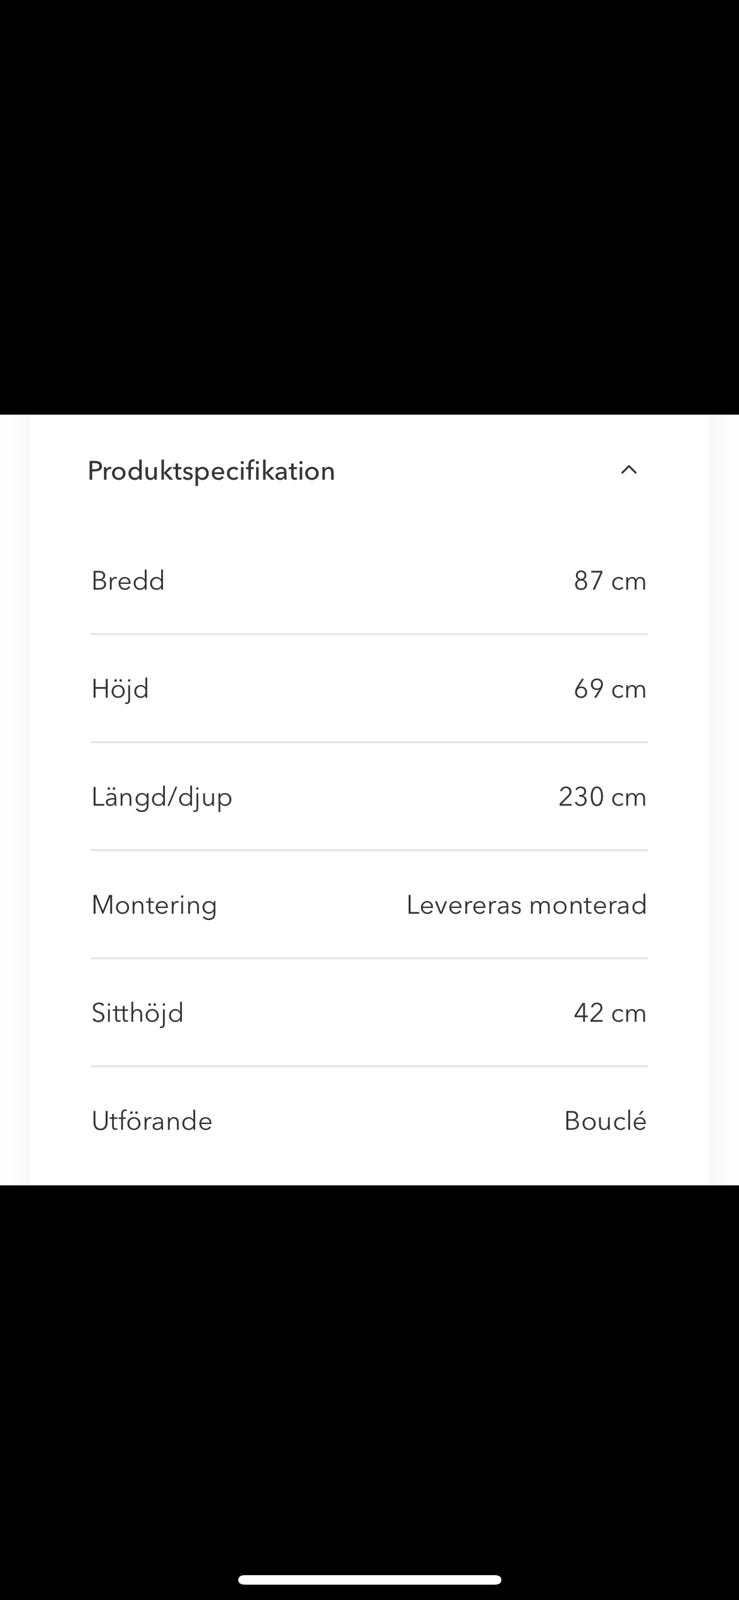Click the divider line under the Sitthöjd row
The height and width of the screenshot is (1600, 739).
[369, 1066]
